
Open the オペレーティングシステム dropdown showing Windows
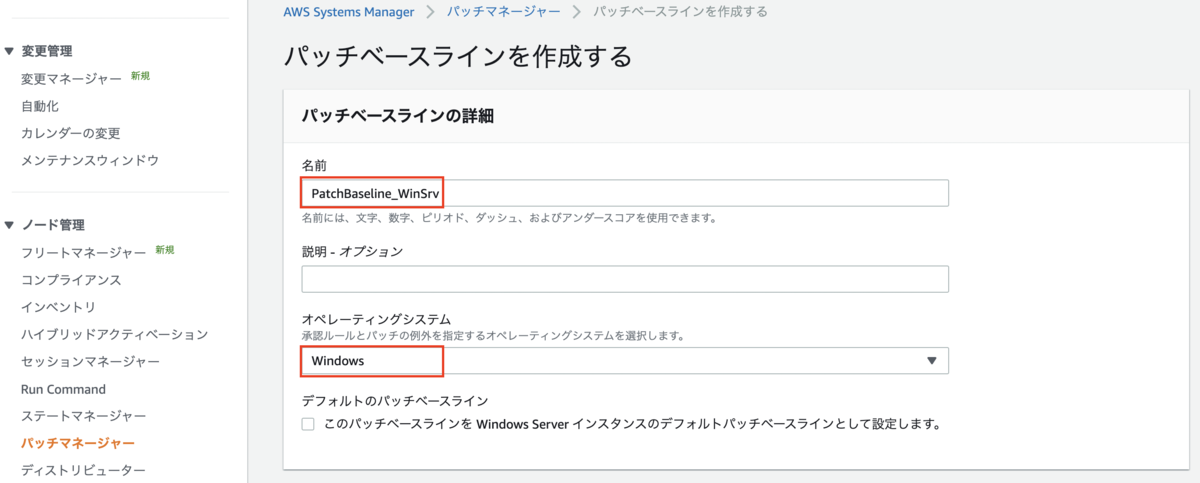[625, 361]
